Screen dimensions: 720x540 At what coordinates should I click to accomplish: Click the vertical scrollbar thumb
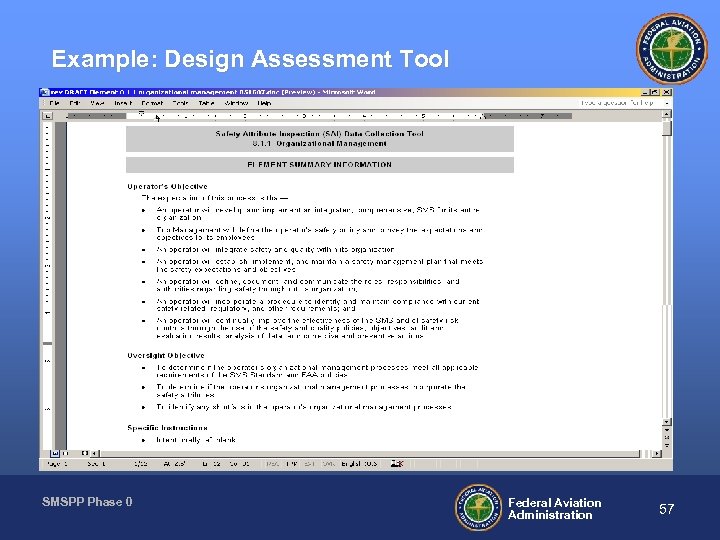667,128
